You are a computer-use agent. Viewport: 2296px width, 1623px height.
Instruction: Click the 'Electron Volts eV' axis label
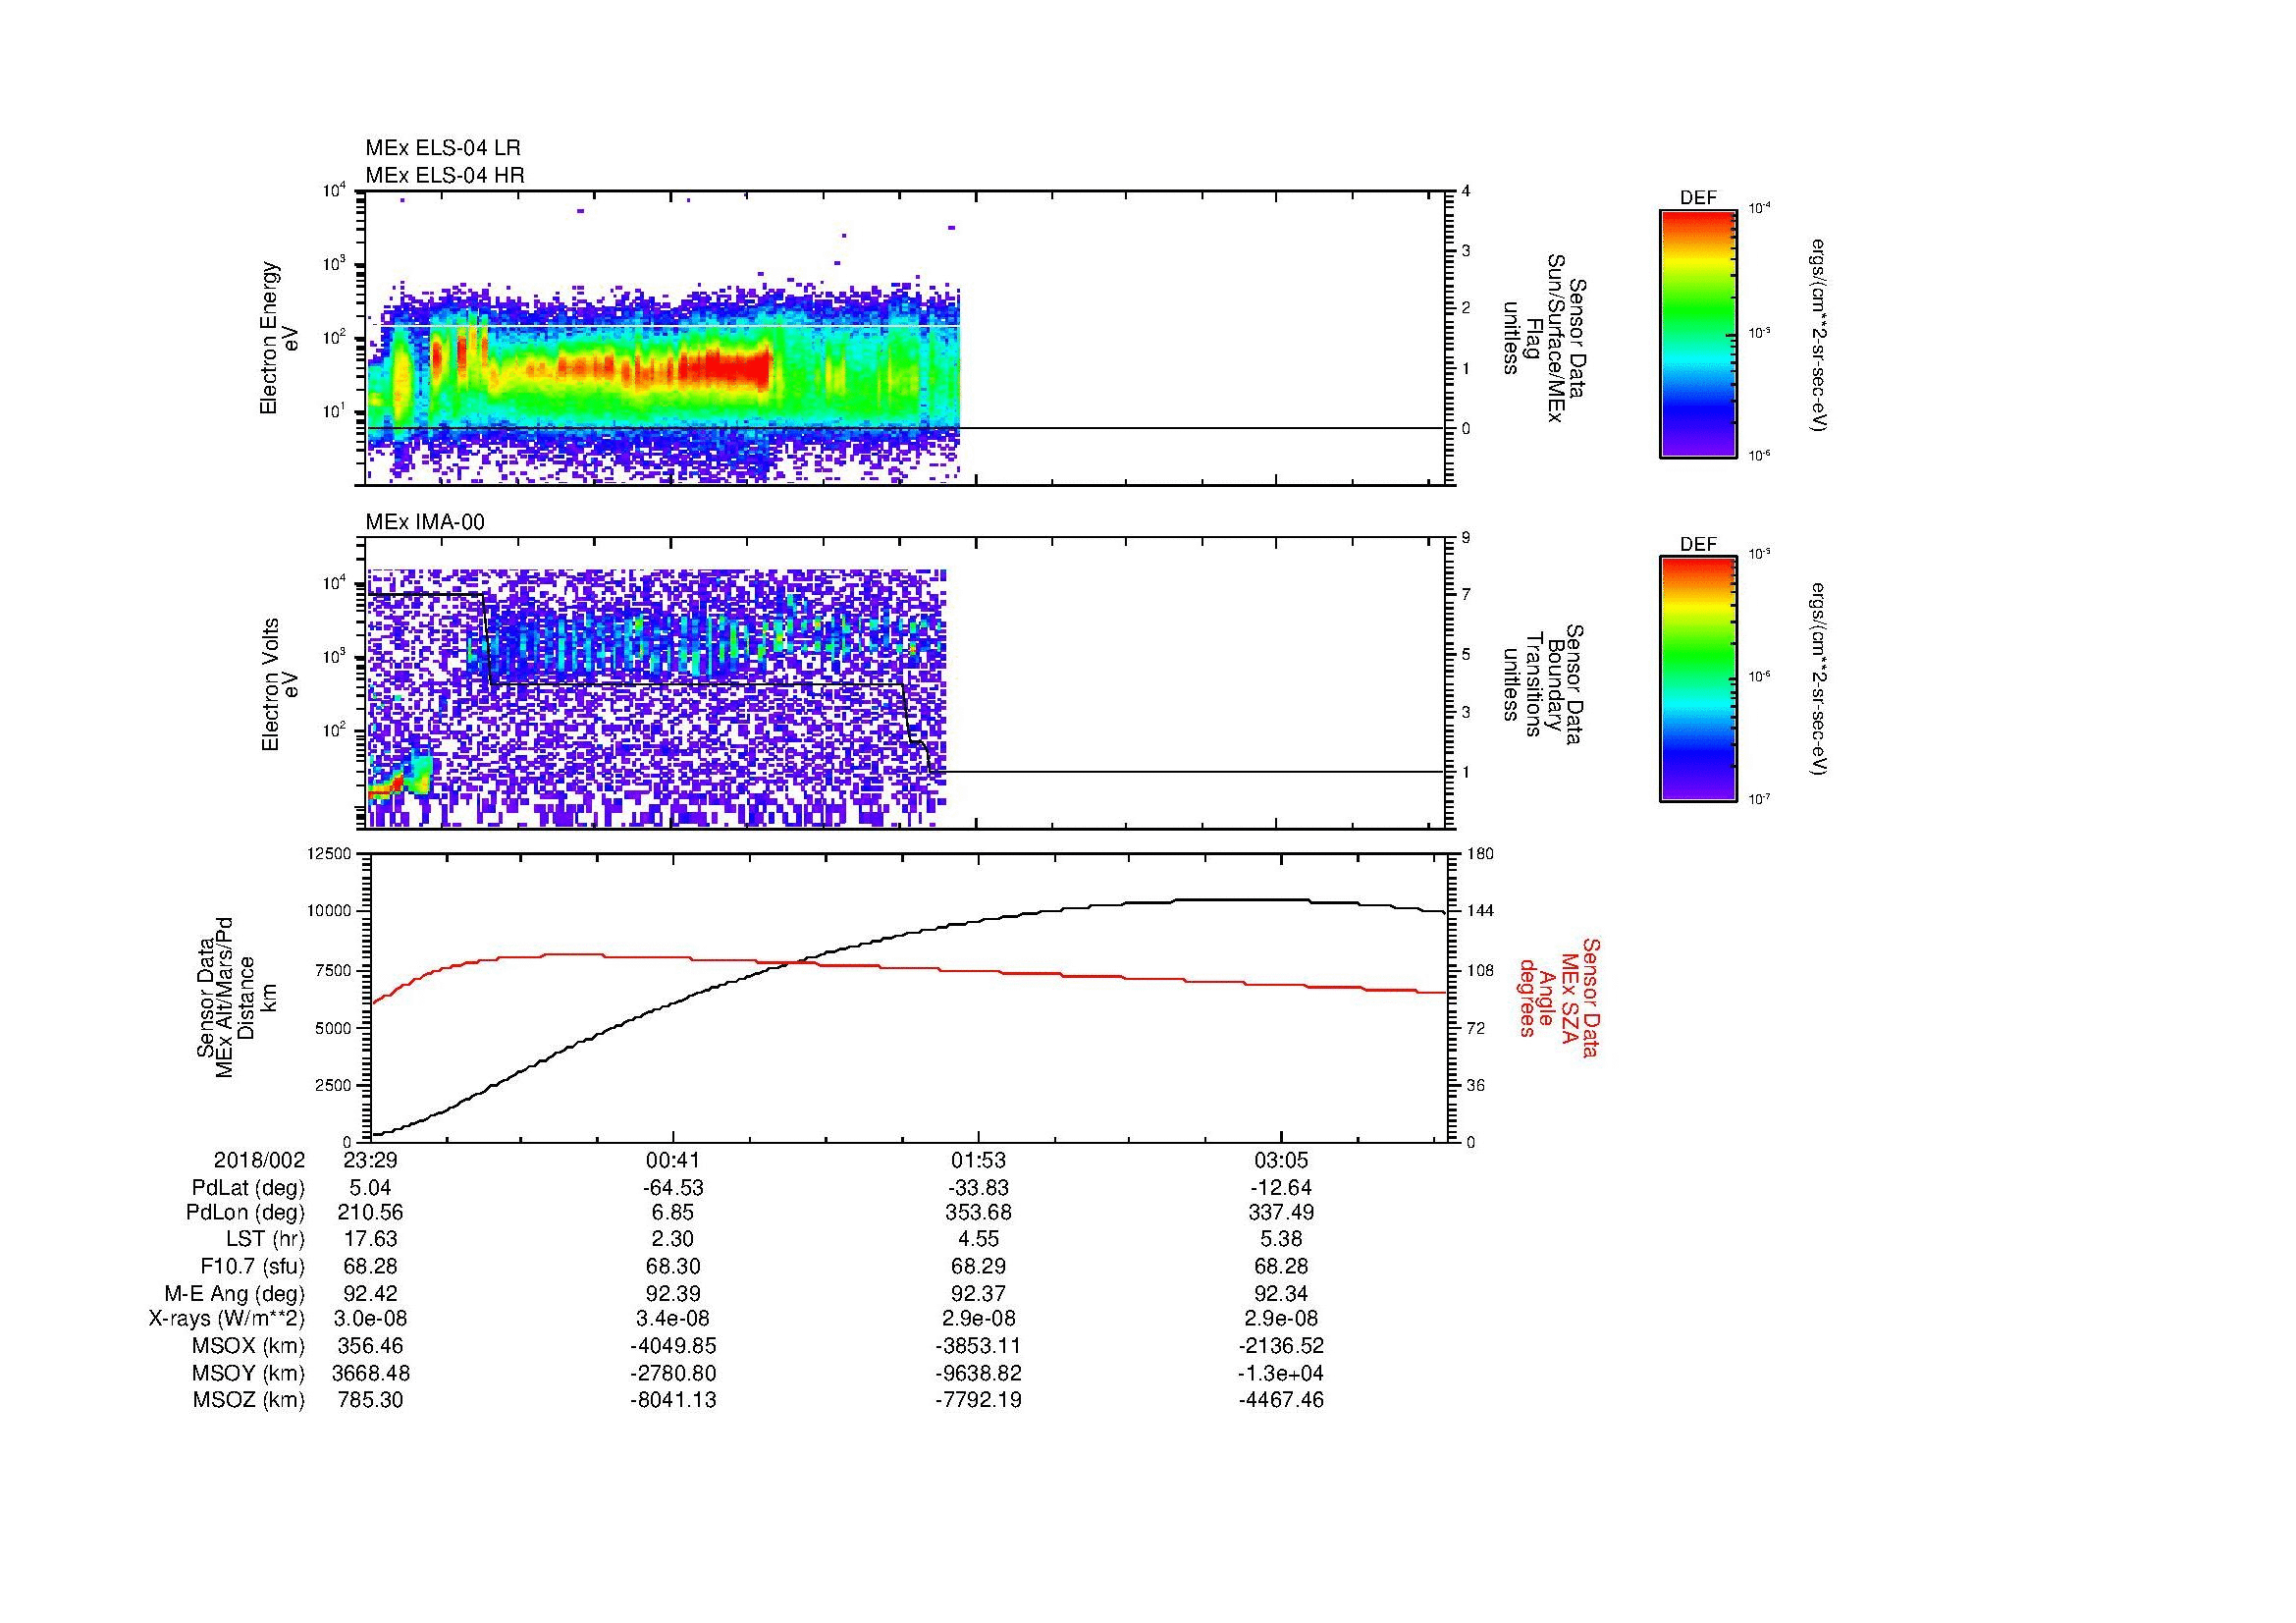click(x=280, y=684)
